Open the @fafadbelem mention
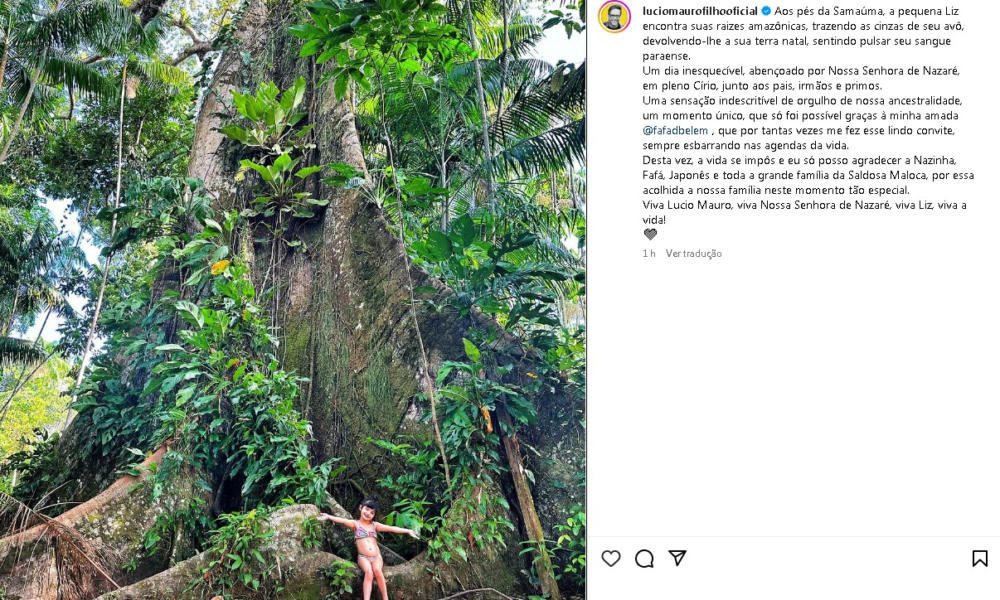This screenshot has width=1000, height=600. [675, 130]
